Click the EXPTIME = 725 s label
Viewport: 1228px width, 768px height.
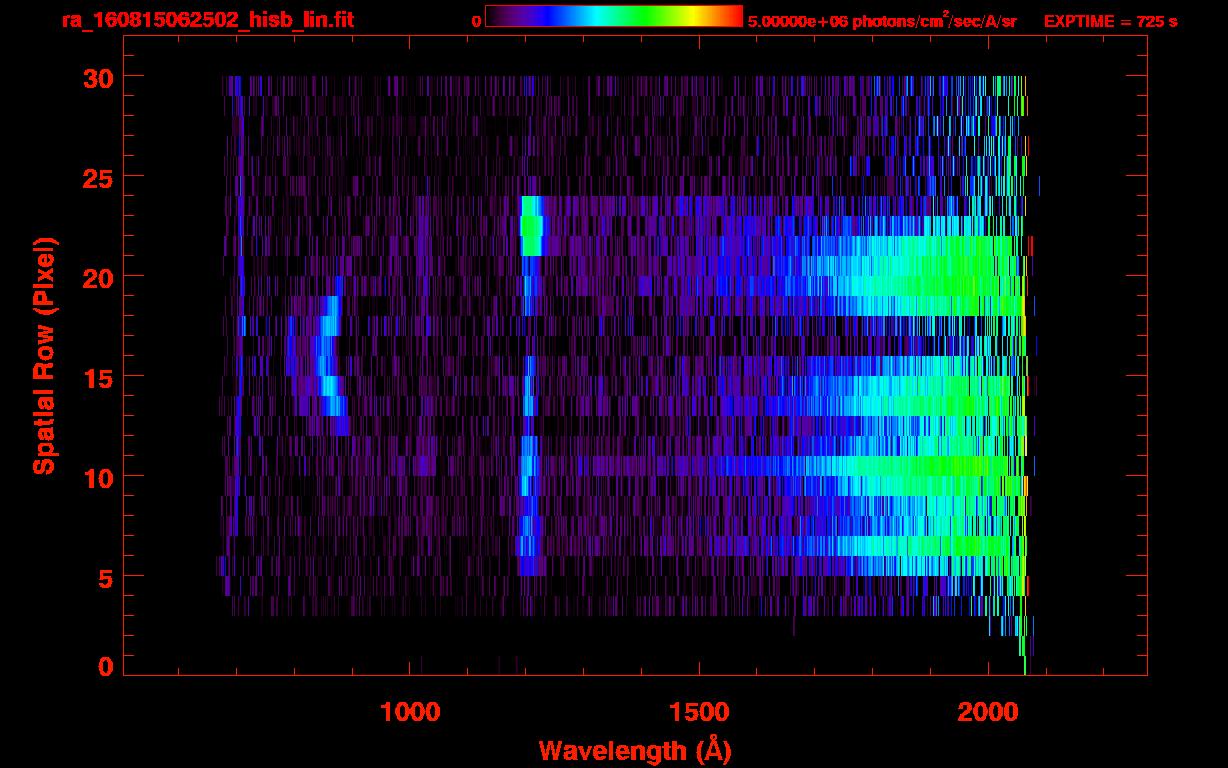1110,21
